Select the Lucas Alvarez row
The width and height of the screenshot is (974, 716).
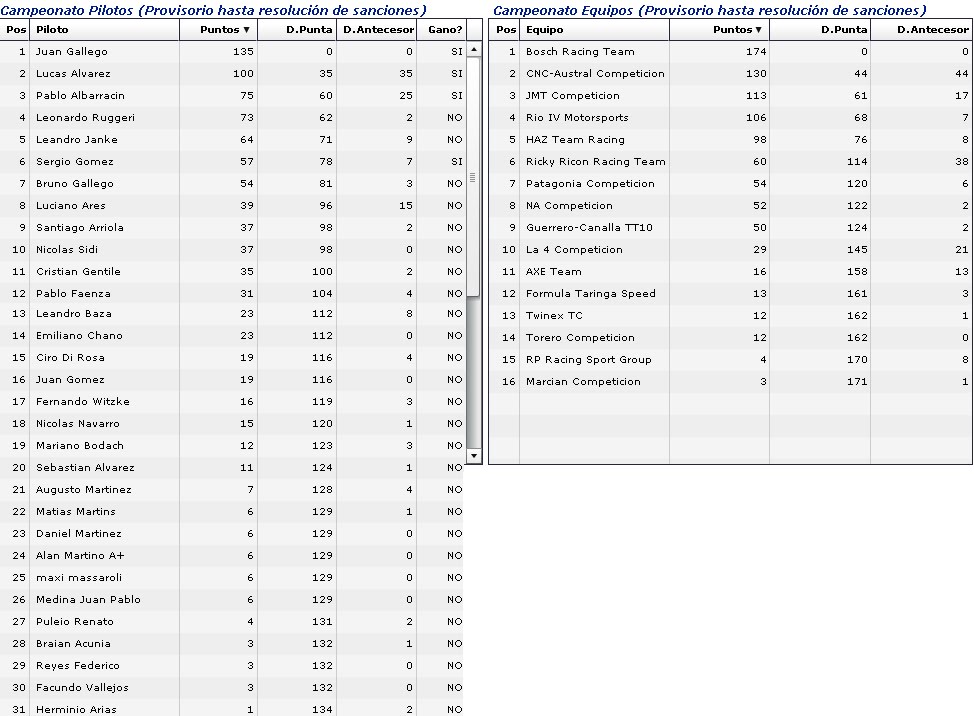coord(232,73)
